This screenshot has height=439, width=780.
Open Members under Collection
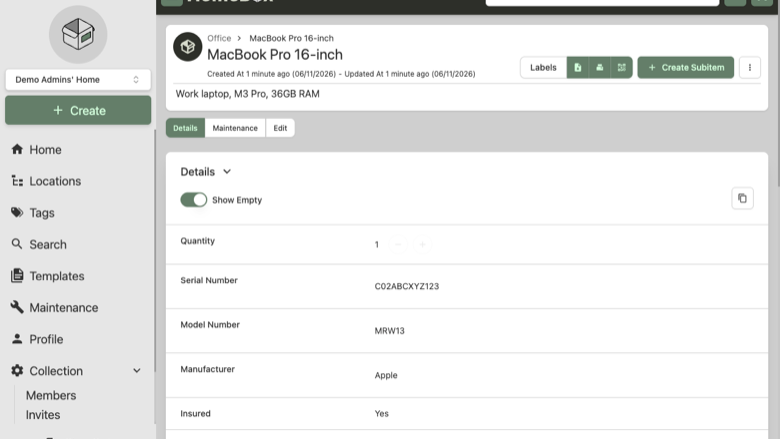pos(51,395)
